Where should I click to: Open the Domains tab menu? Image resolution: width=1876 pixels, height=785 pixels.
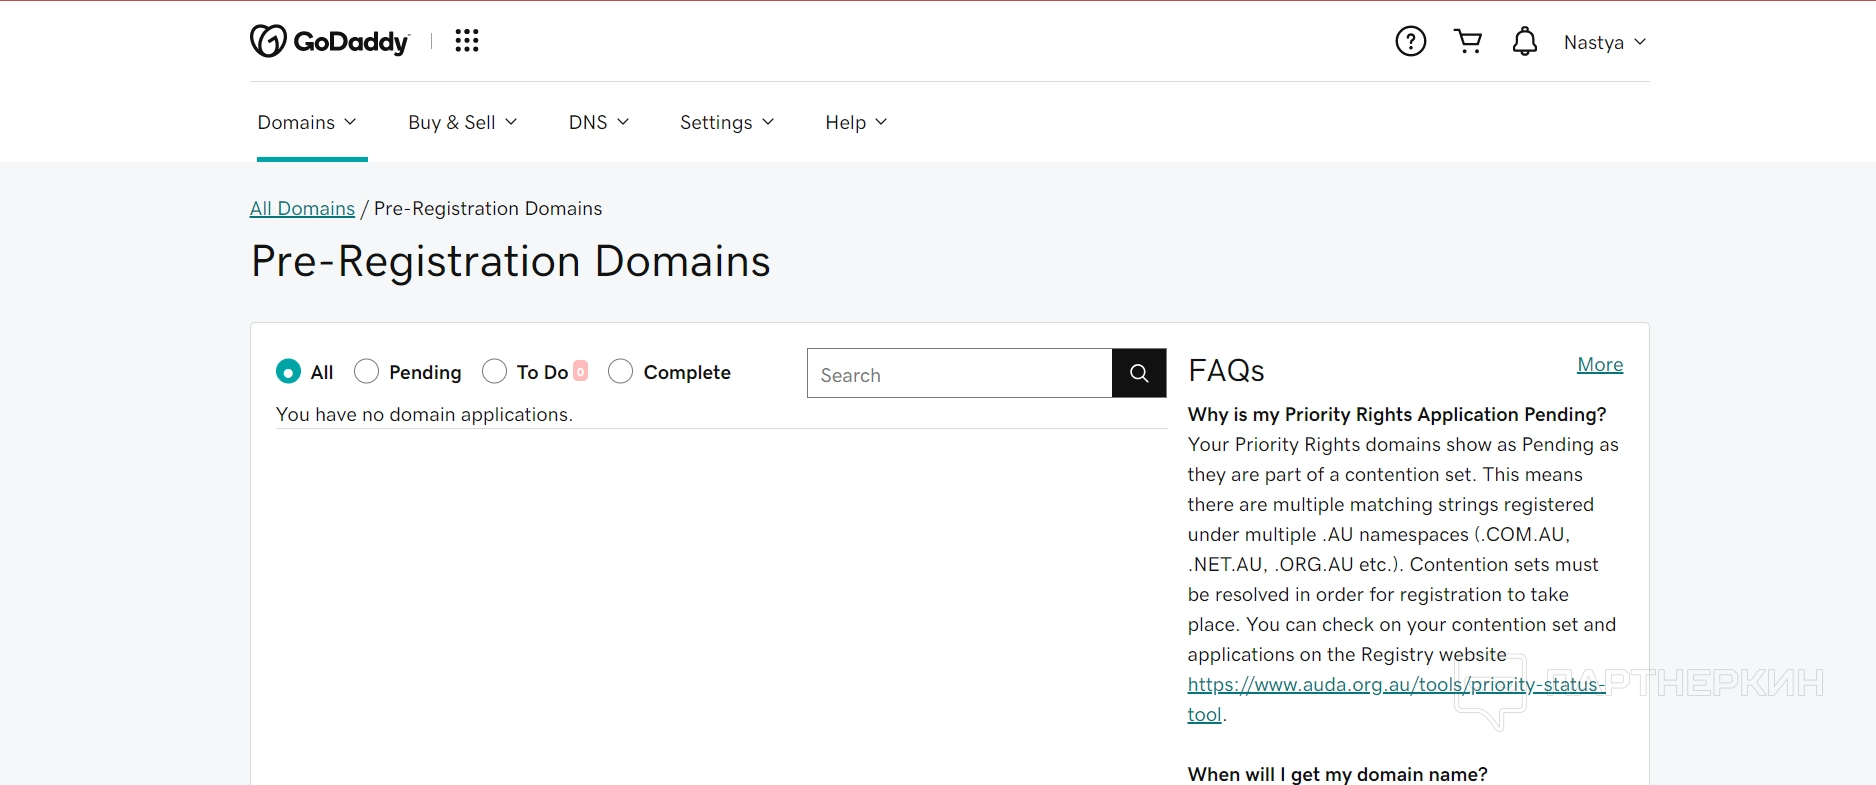(x=306, y=122)
